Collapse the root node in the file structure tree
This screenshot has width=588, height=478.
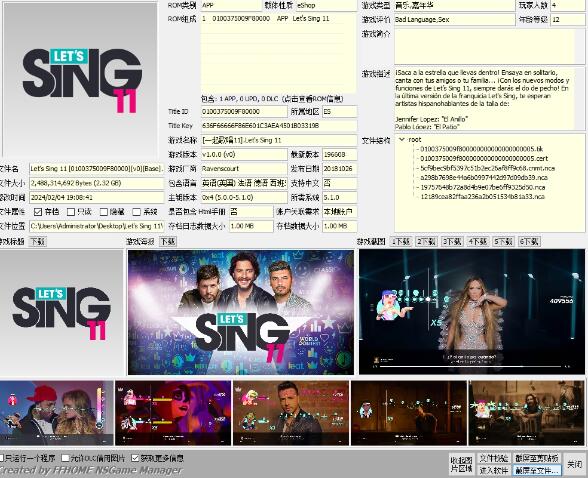pyautogui.click(x=402, y=139)
